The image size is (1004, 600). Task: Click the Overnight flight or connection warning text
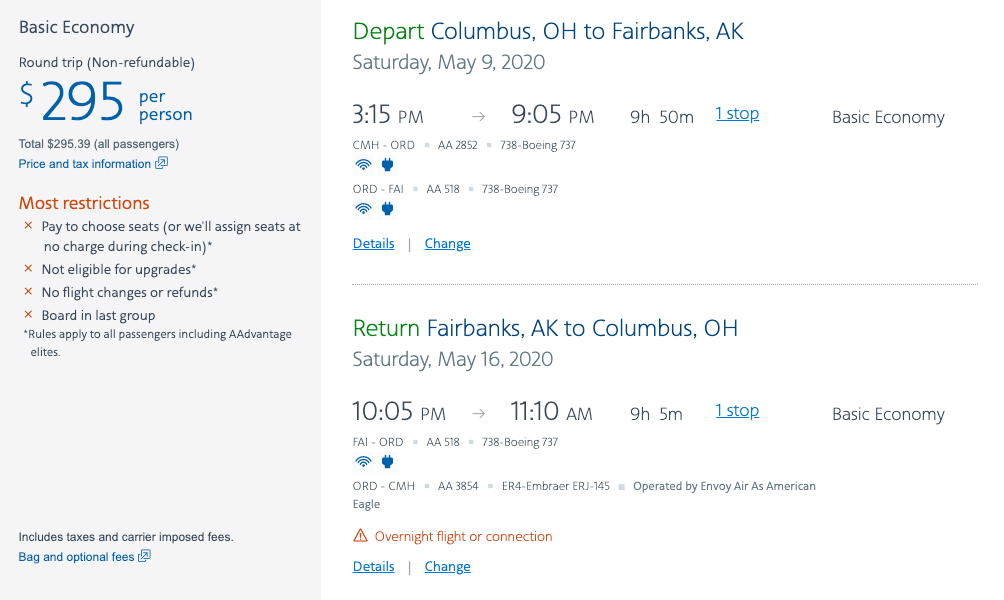point(463,537)
